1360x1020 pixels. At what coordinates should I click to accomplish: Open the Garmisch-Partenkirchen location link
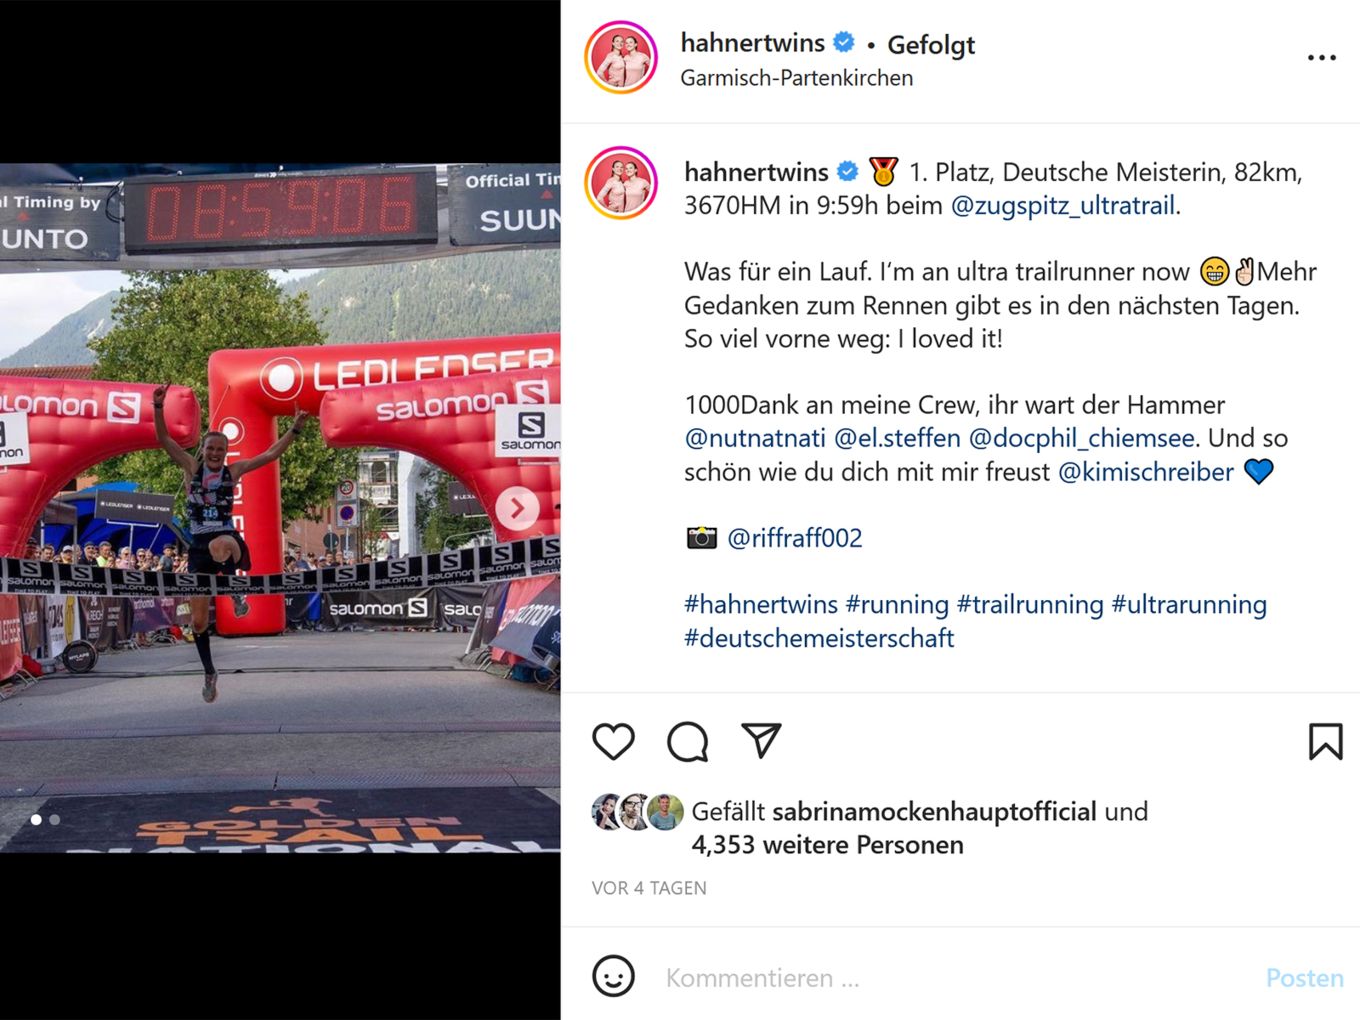pos(796,78)
